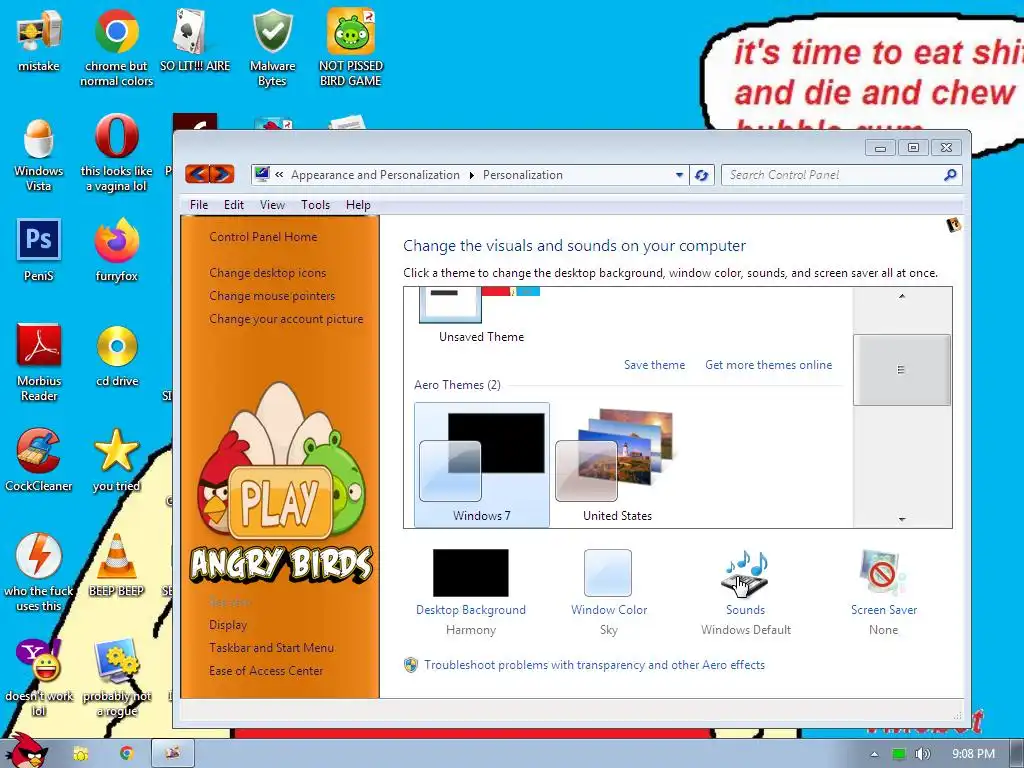Click the green network tray icon

point(899,754)
